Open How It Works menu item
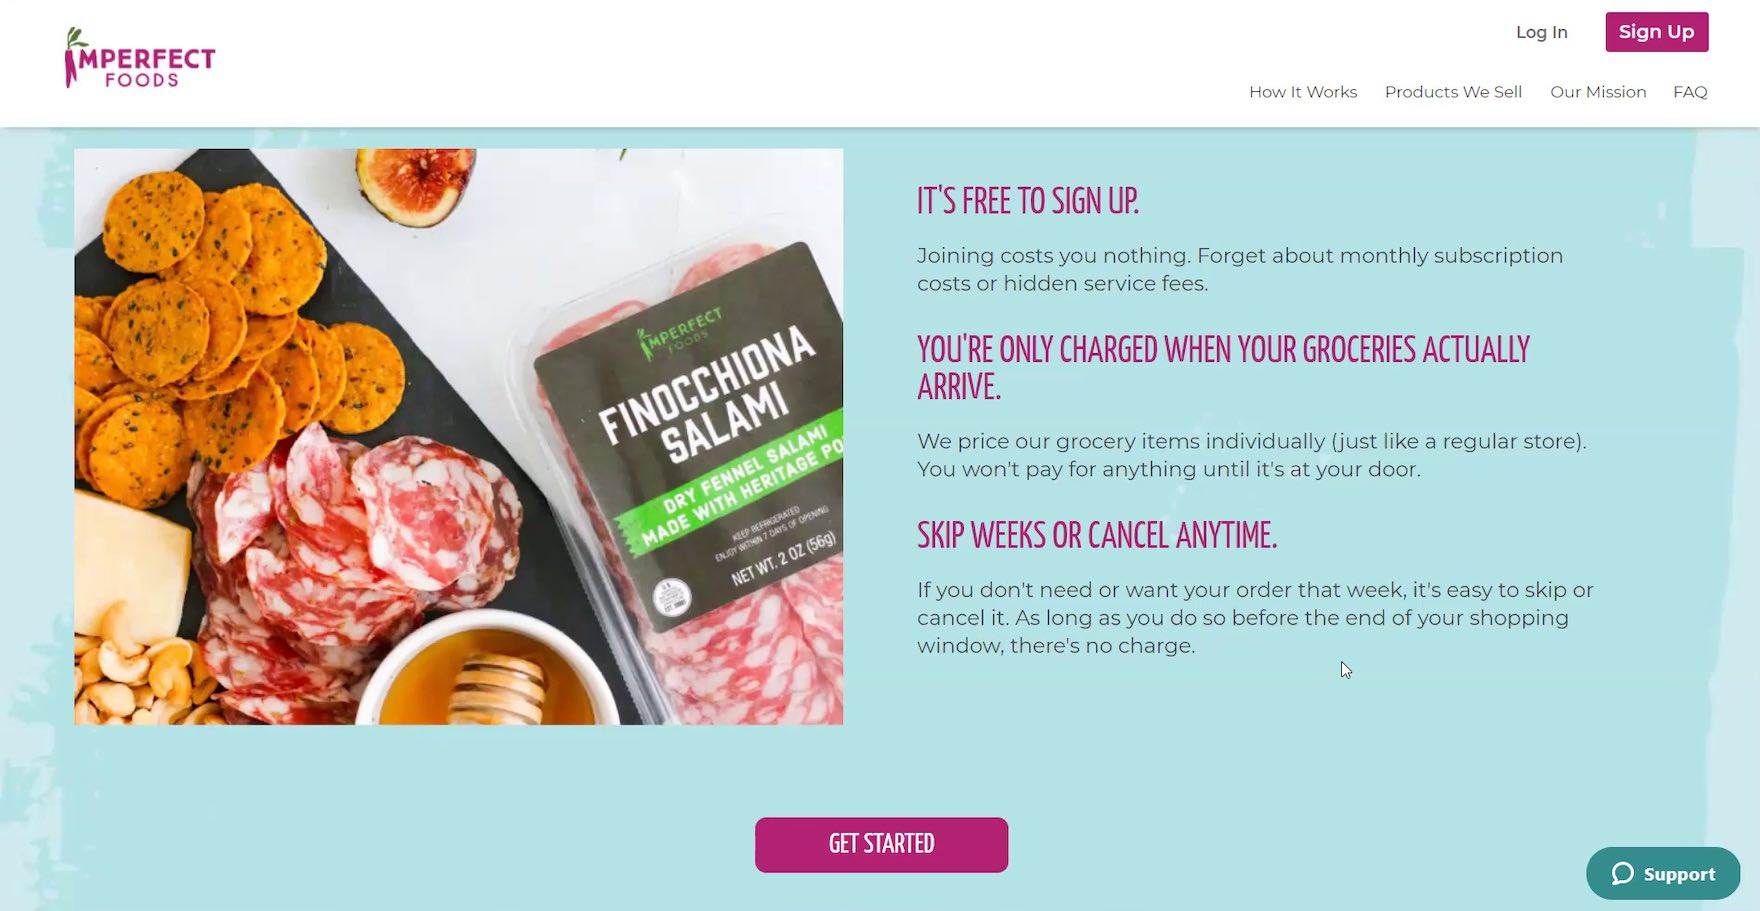This screenshot has width=1760, height=911. tap(1302, 92)
